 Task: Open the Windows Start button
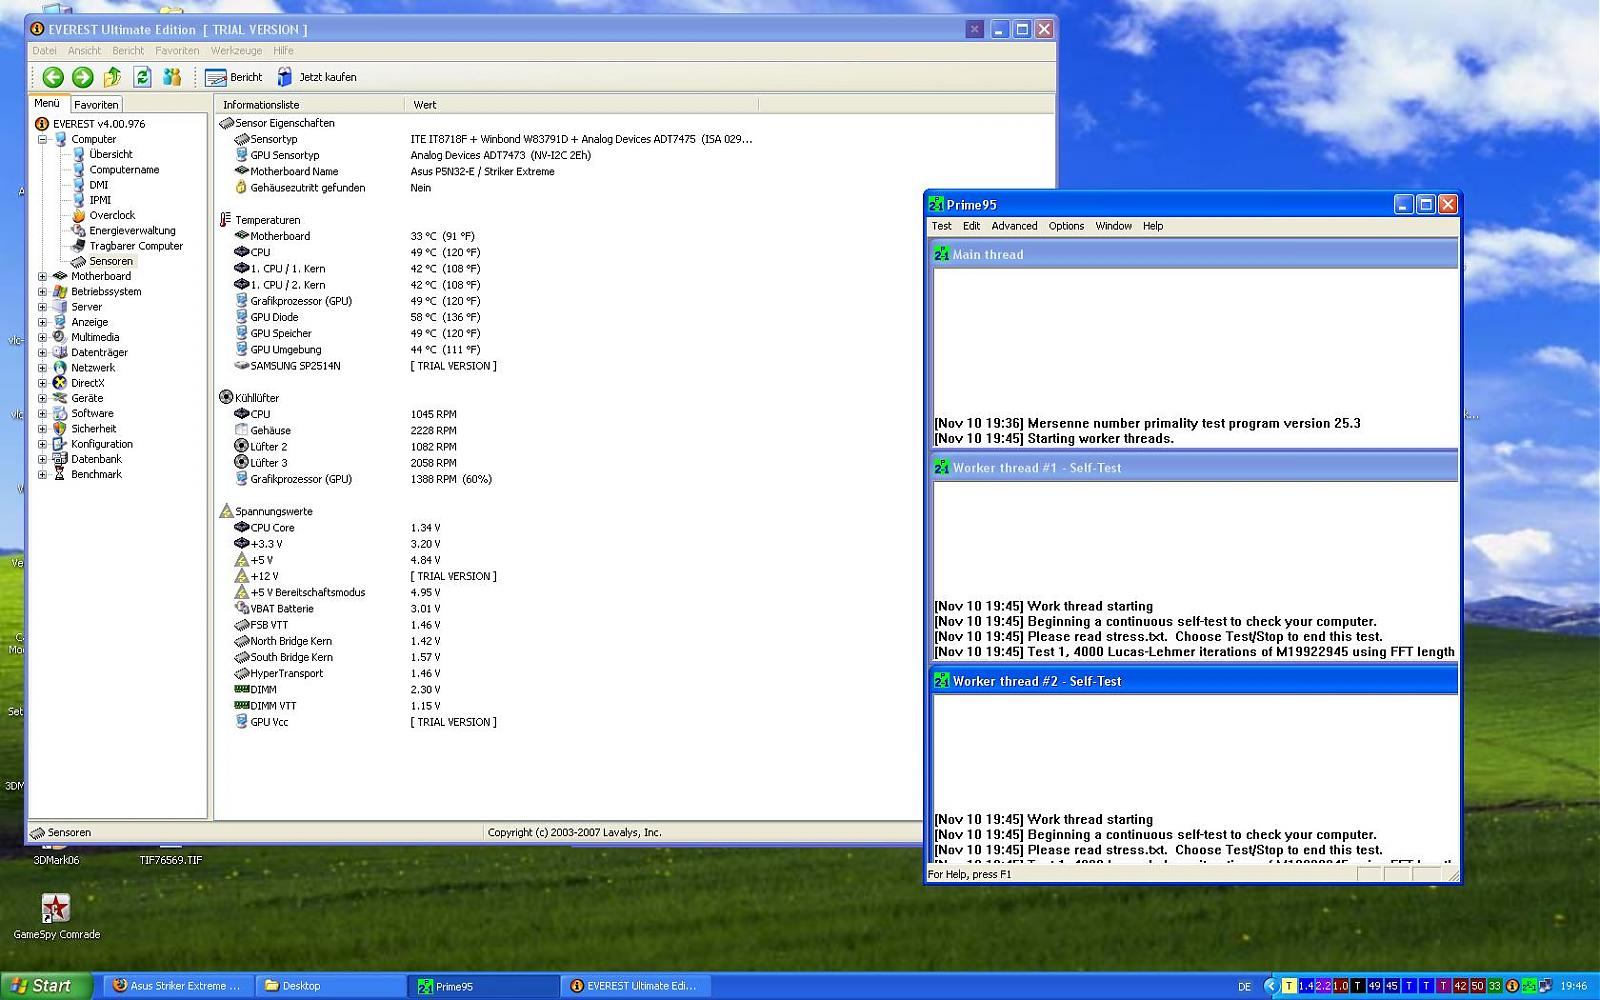click(x=47, y=985)
